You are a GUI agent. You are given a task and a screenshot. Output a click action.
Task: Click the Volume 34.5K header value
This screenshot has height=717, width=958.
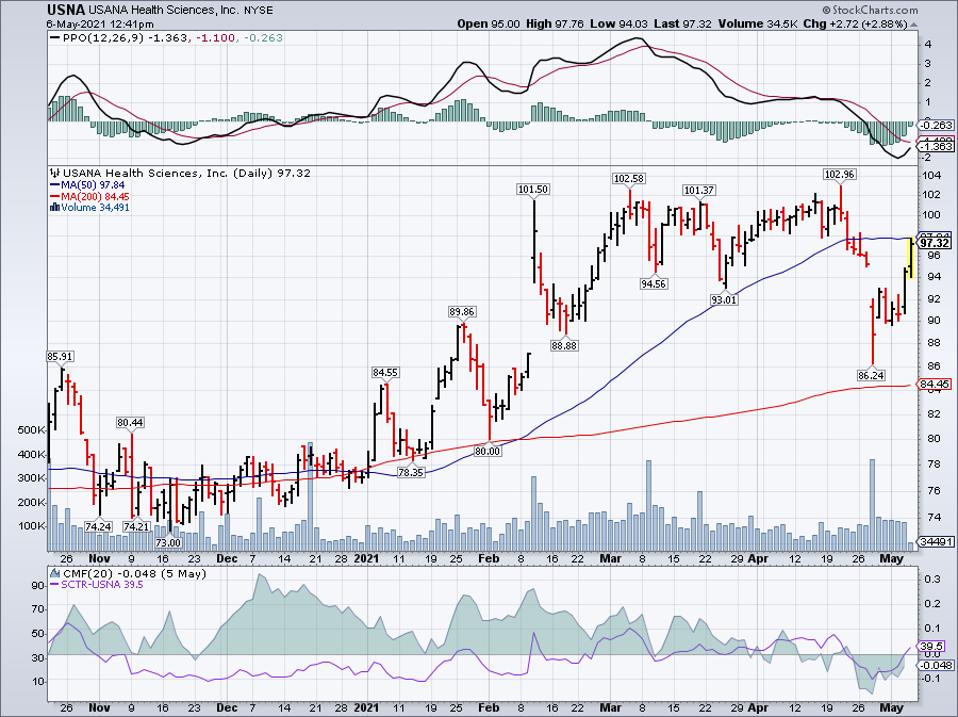point(758,24)
